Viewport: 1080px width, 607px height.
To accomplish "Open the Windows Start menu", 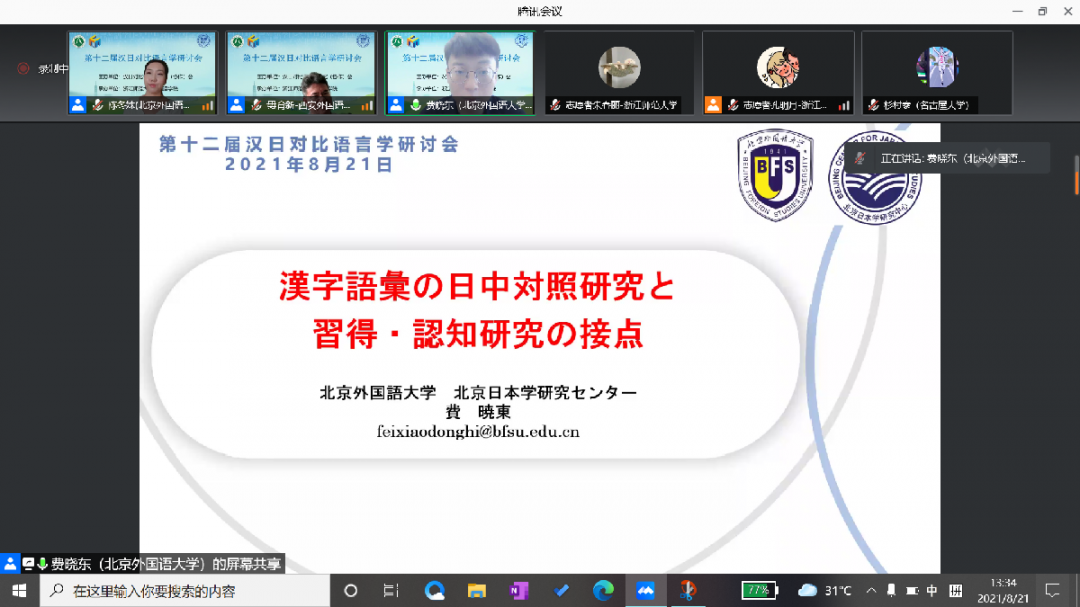I will (19, 590).
